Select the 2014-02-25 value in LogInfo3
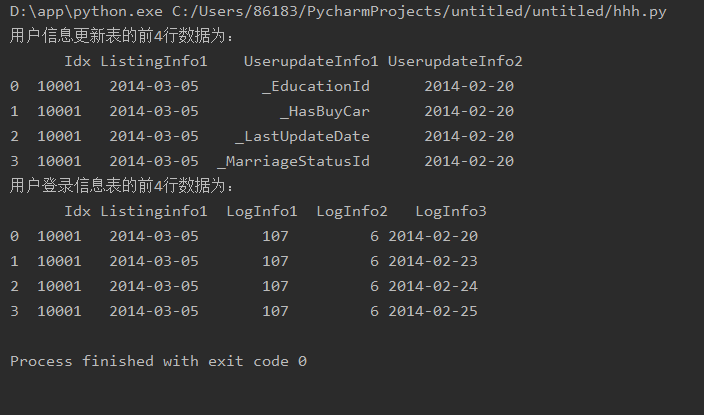This screenshot has width=704, height=415. (x=433, y=311)
